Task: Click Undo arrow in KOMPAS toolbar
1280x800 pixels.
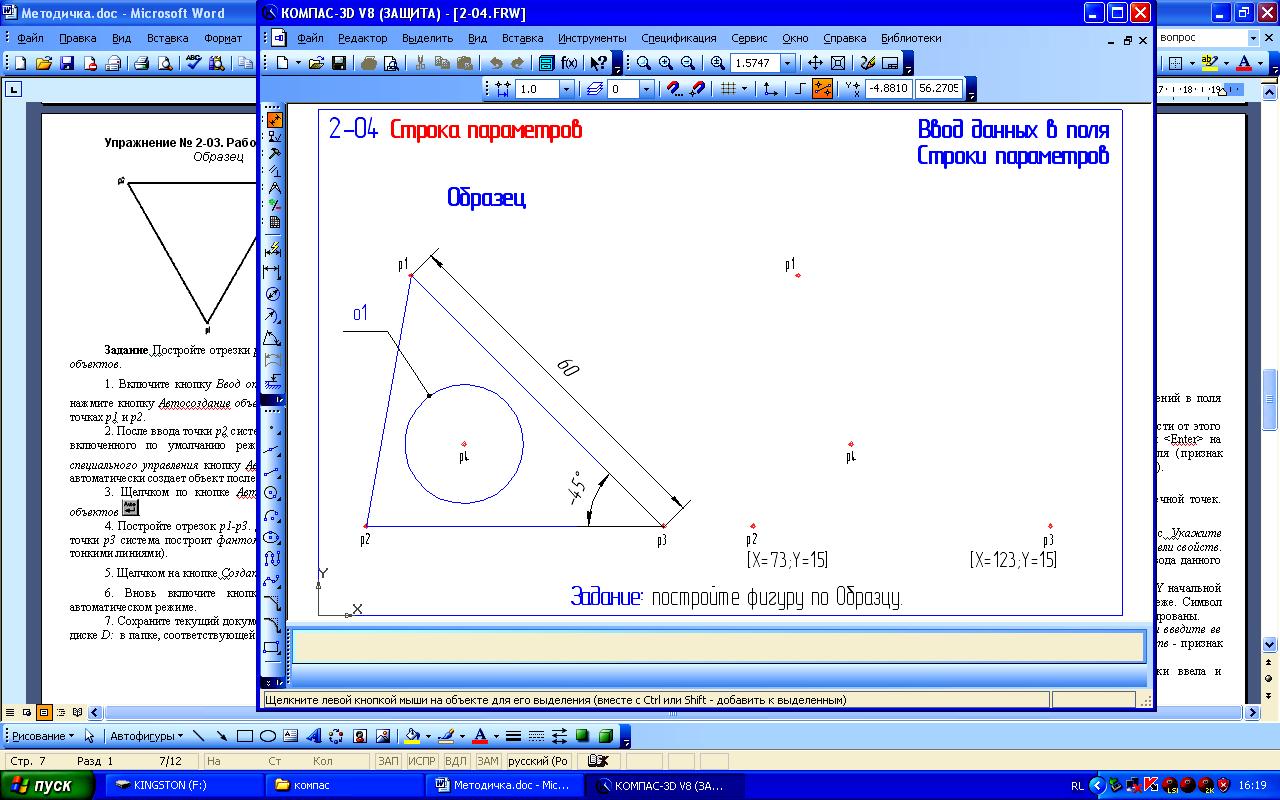Action: point(496,62)
